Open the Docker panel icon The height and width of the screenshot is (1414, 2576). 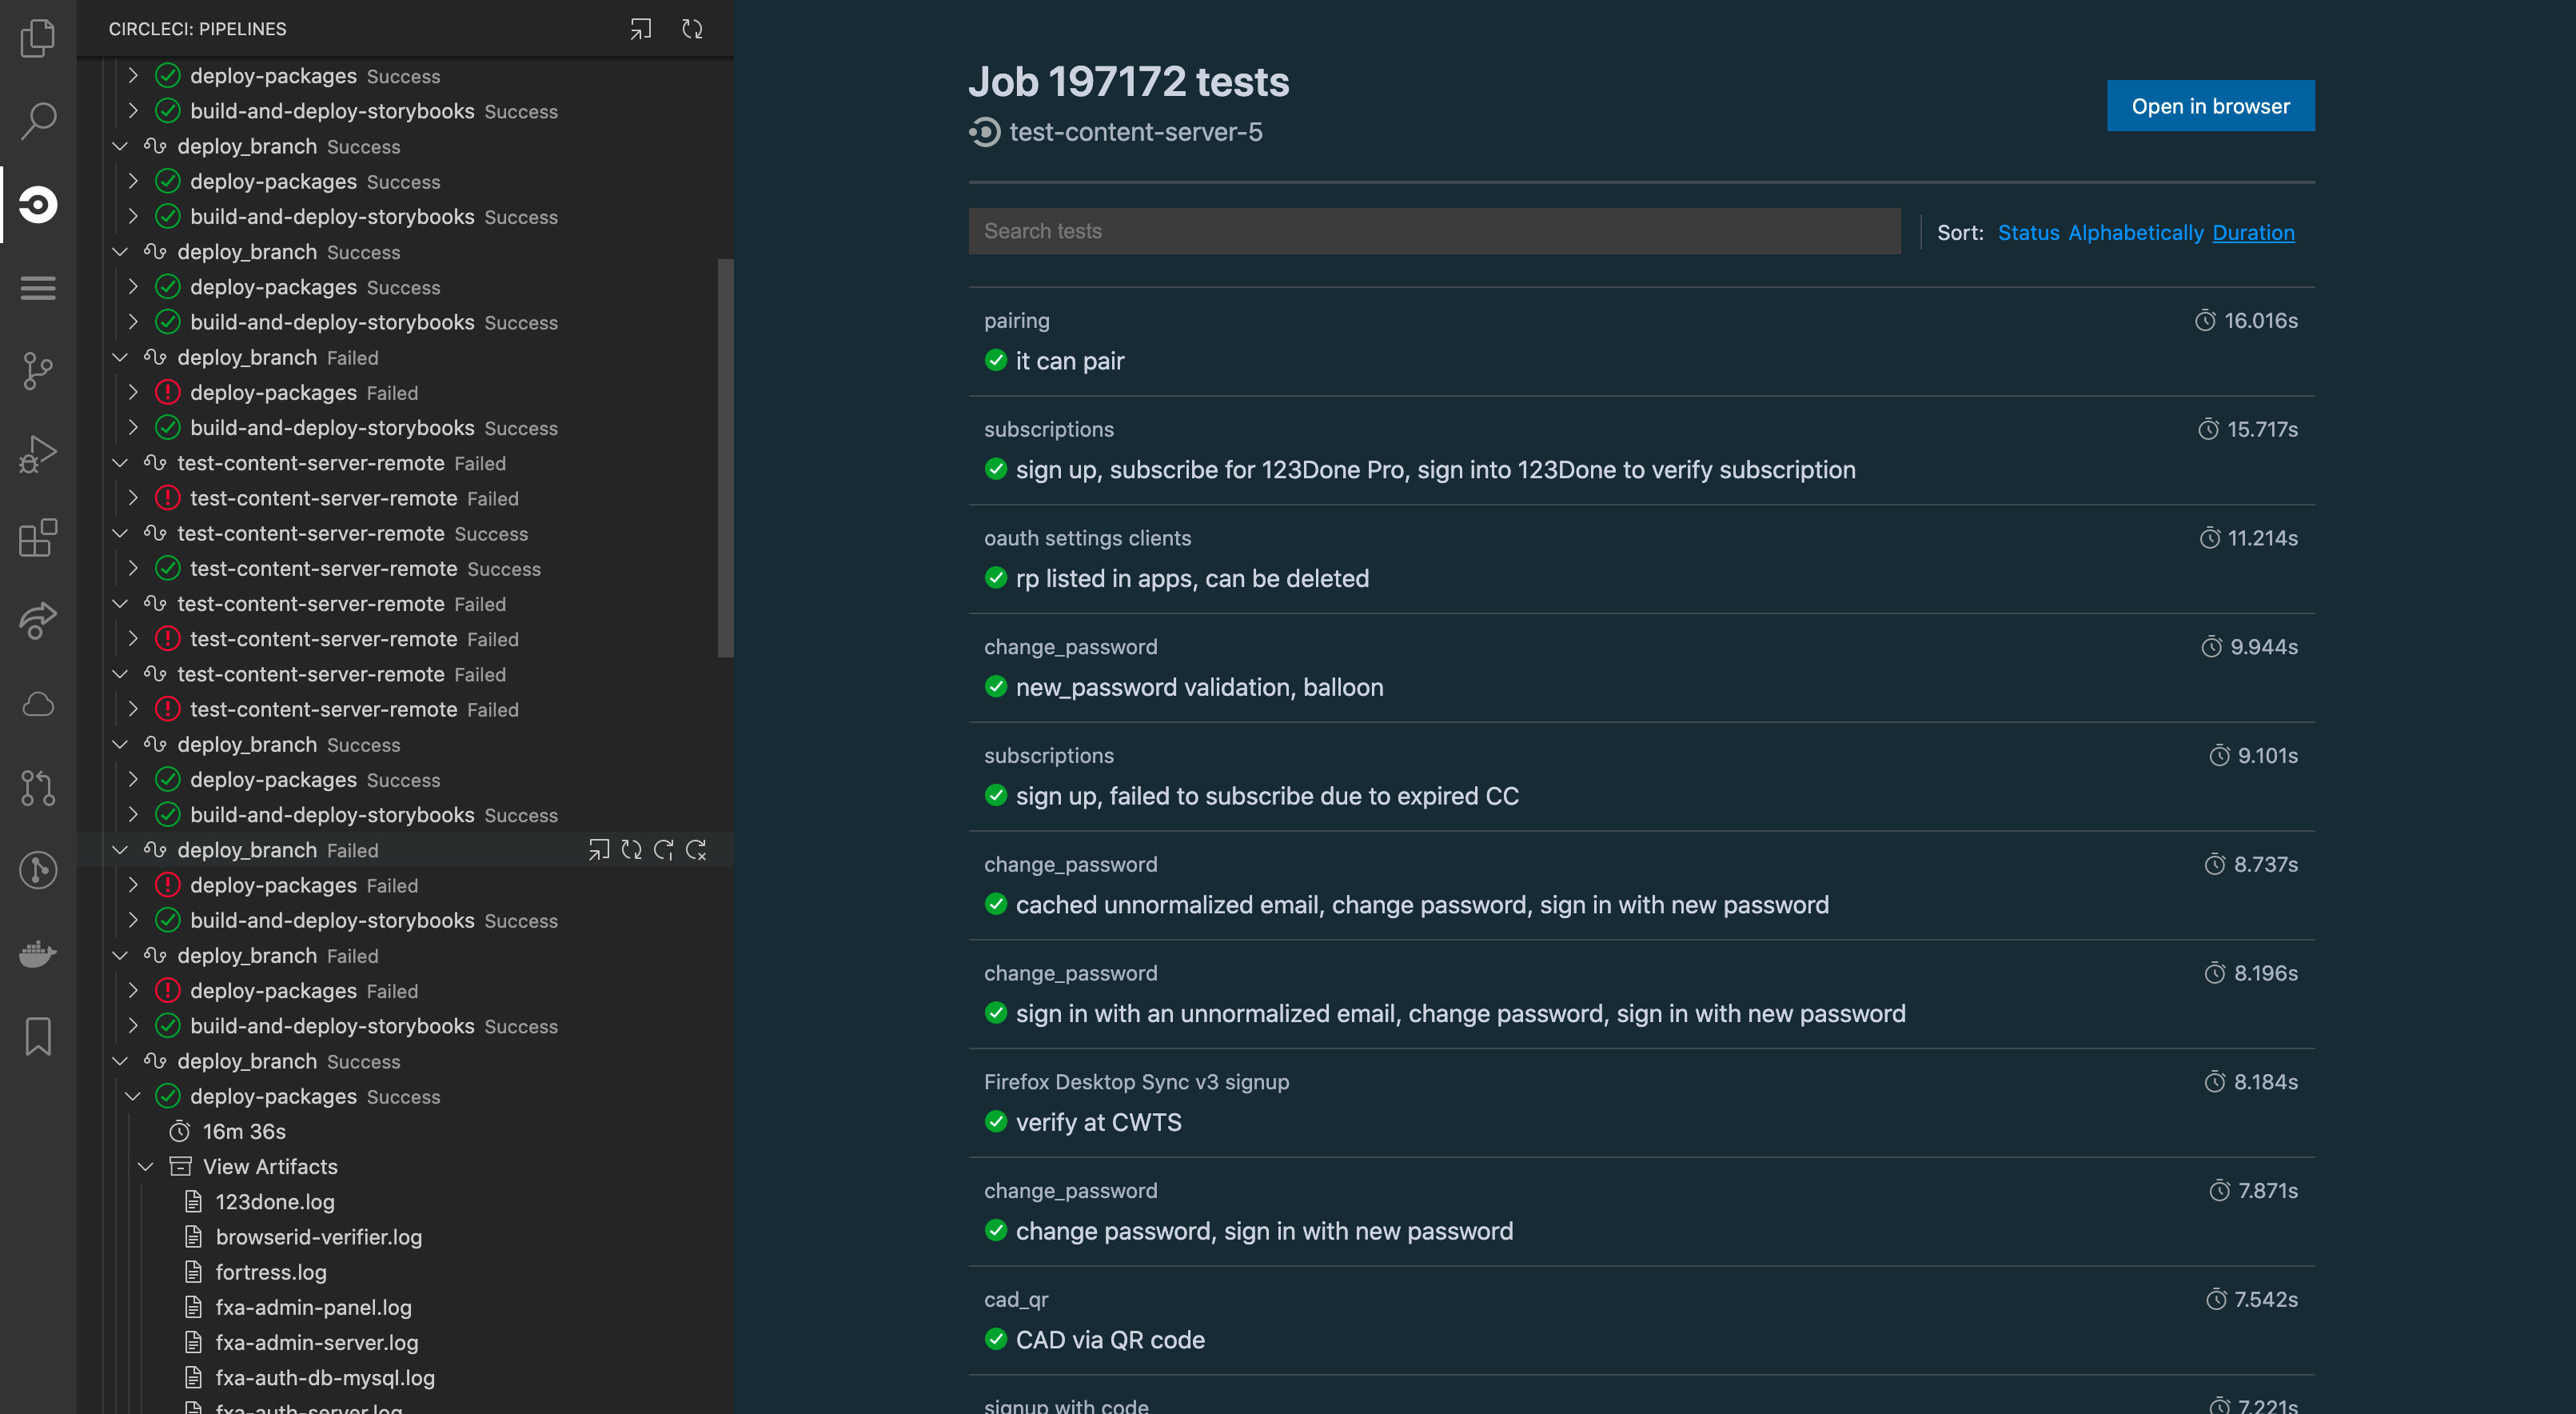pos(38,953)
